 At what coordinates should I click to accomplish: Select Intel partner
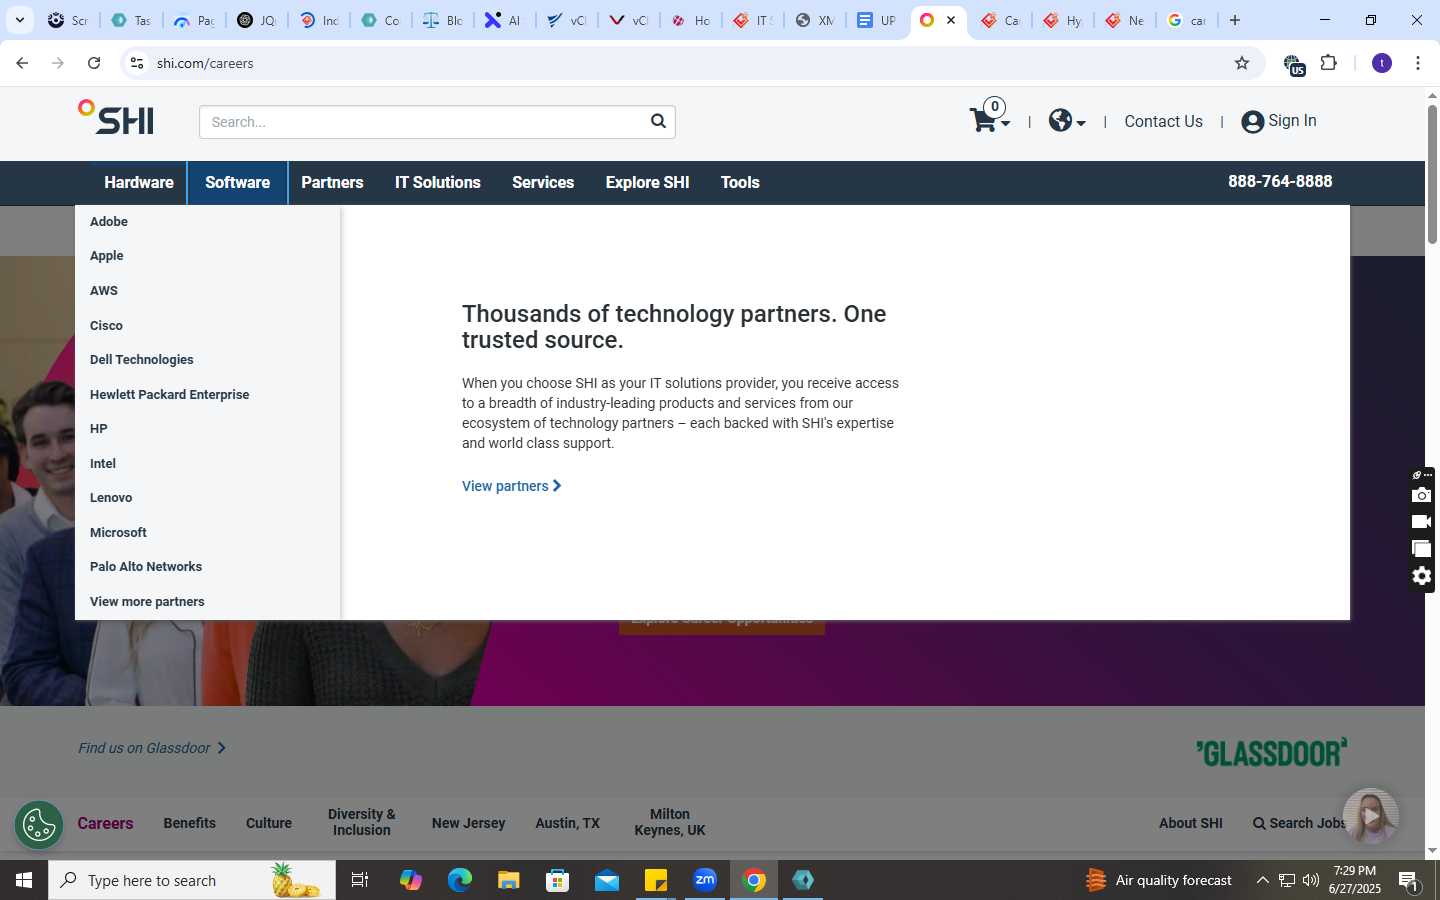103,463
